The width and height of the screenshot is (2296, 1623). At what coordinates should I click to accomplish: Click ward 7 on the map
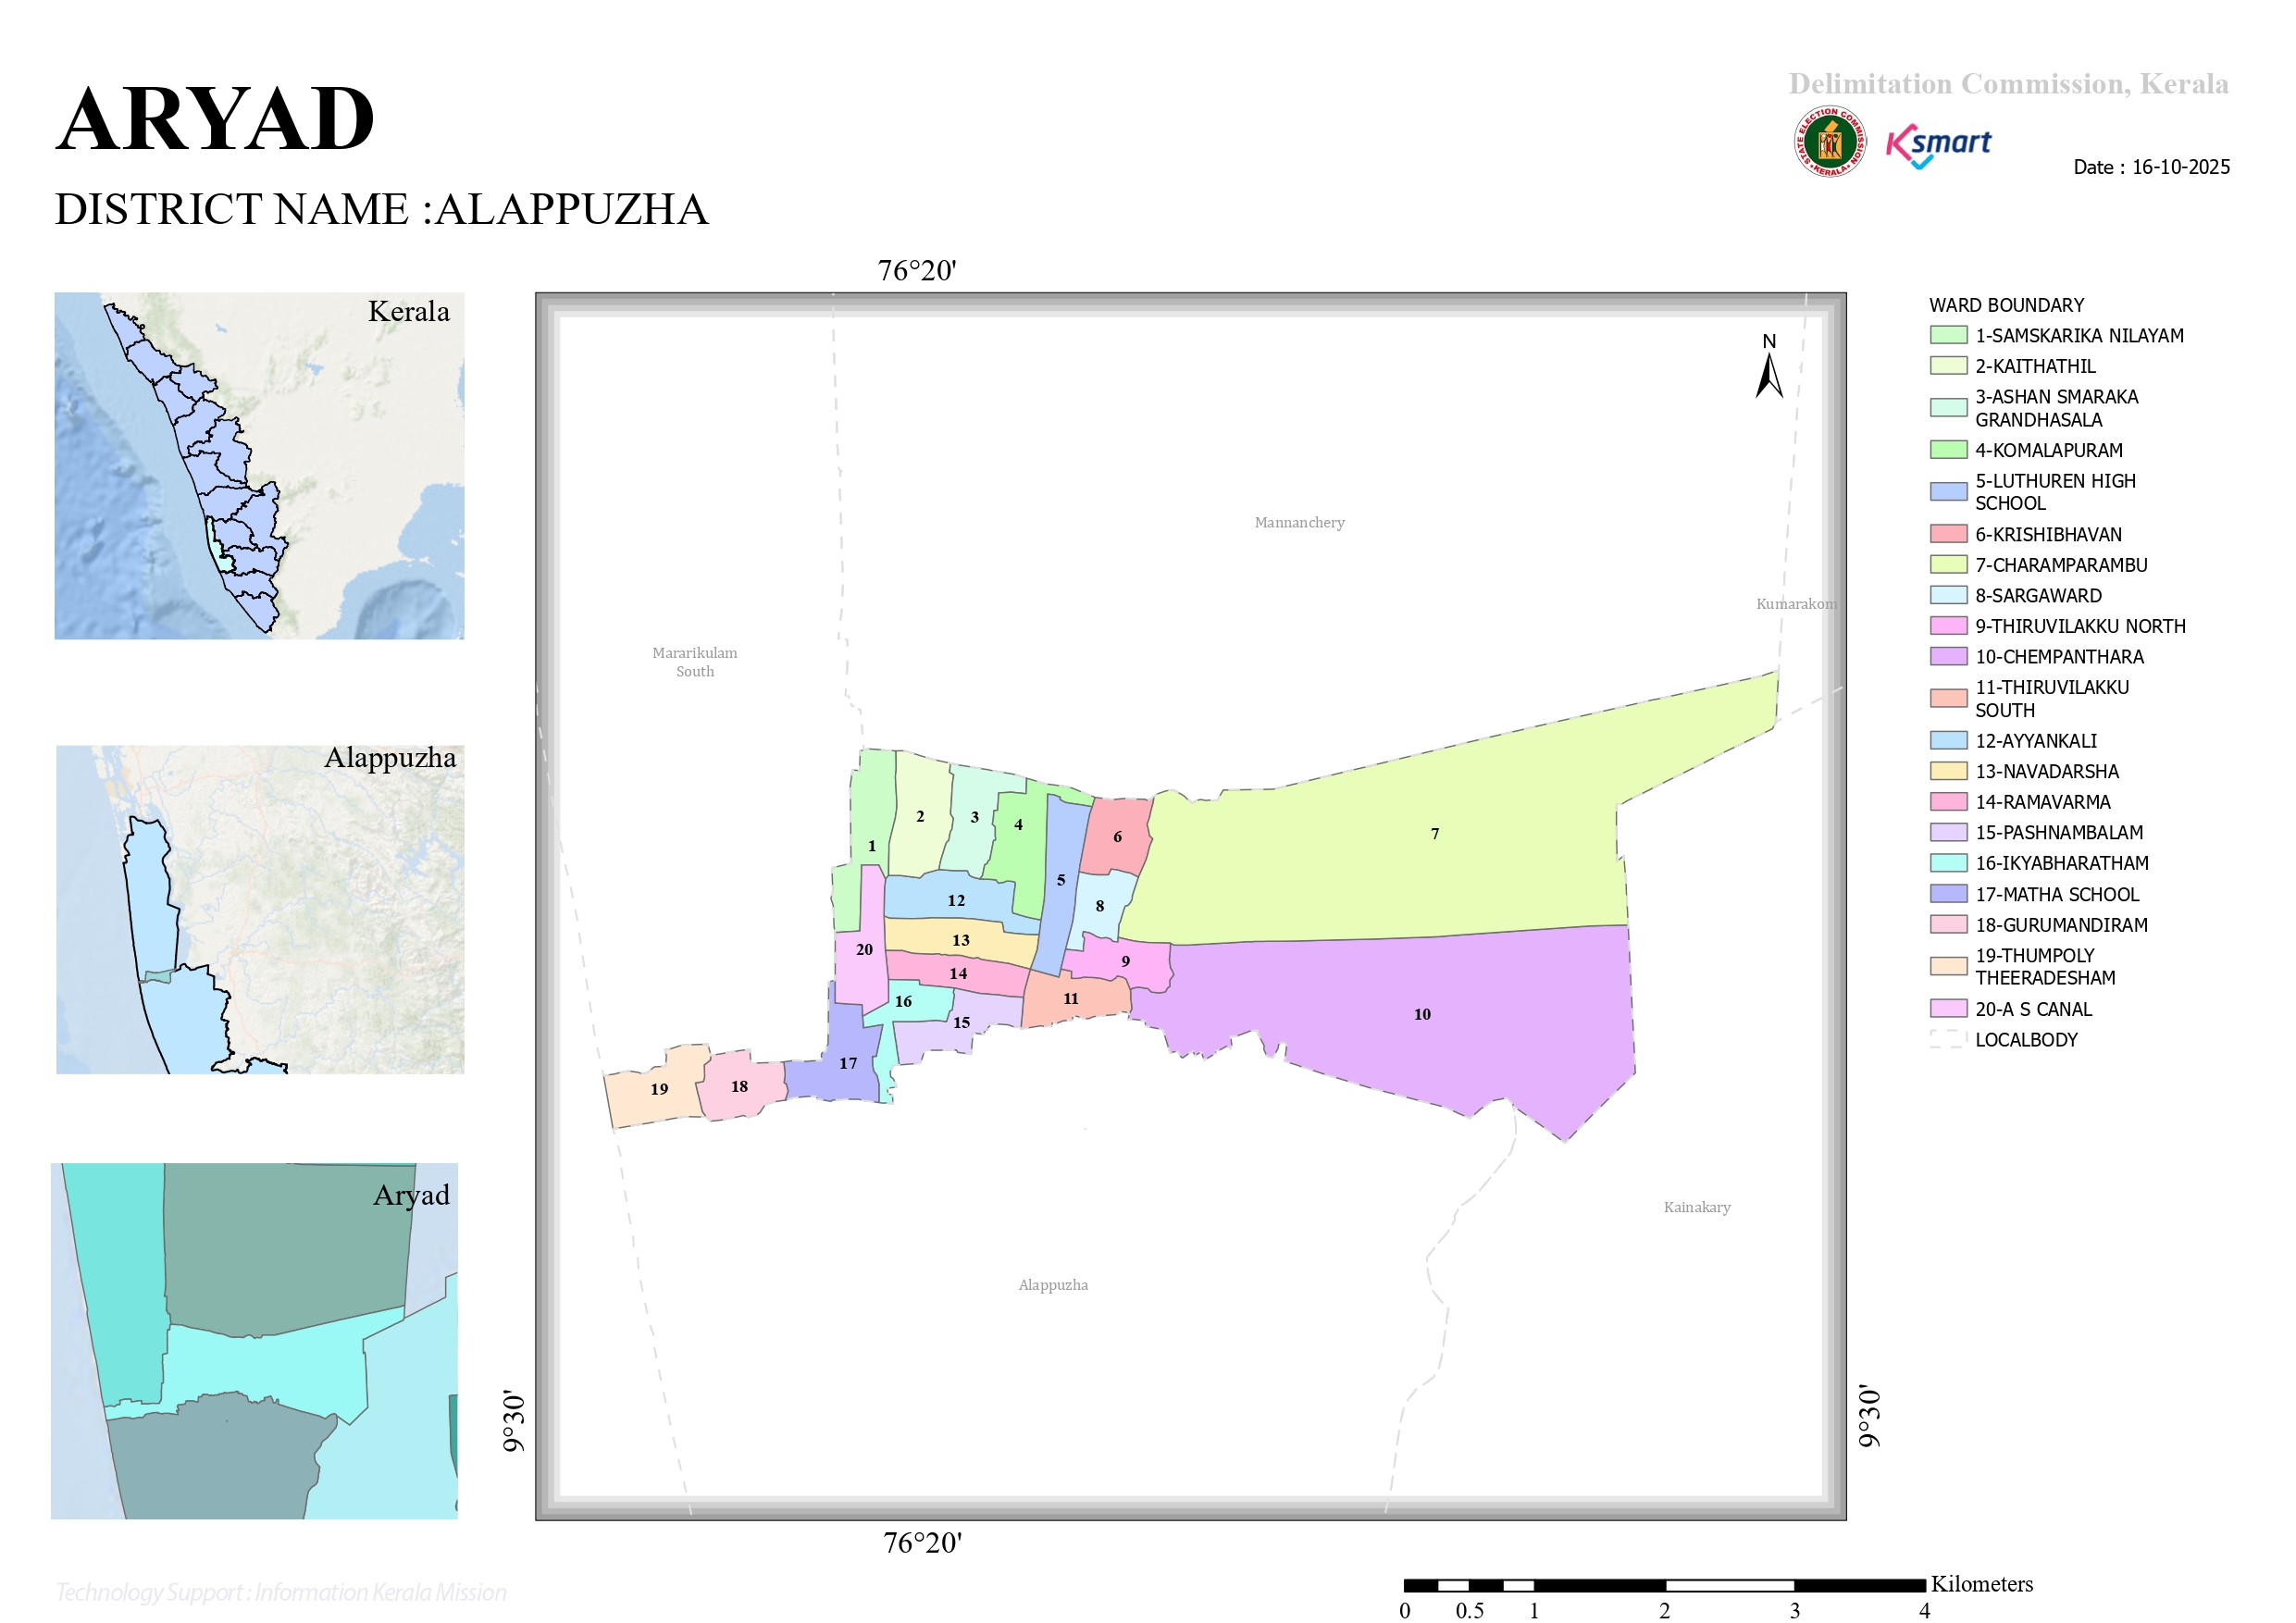point(1436,834)
